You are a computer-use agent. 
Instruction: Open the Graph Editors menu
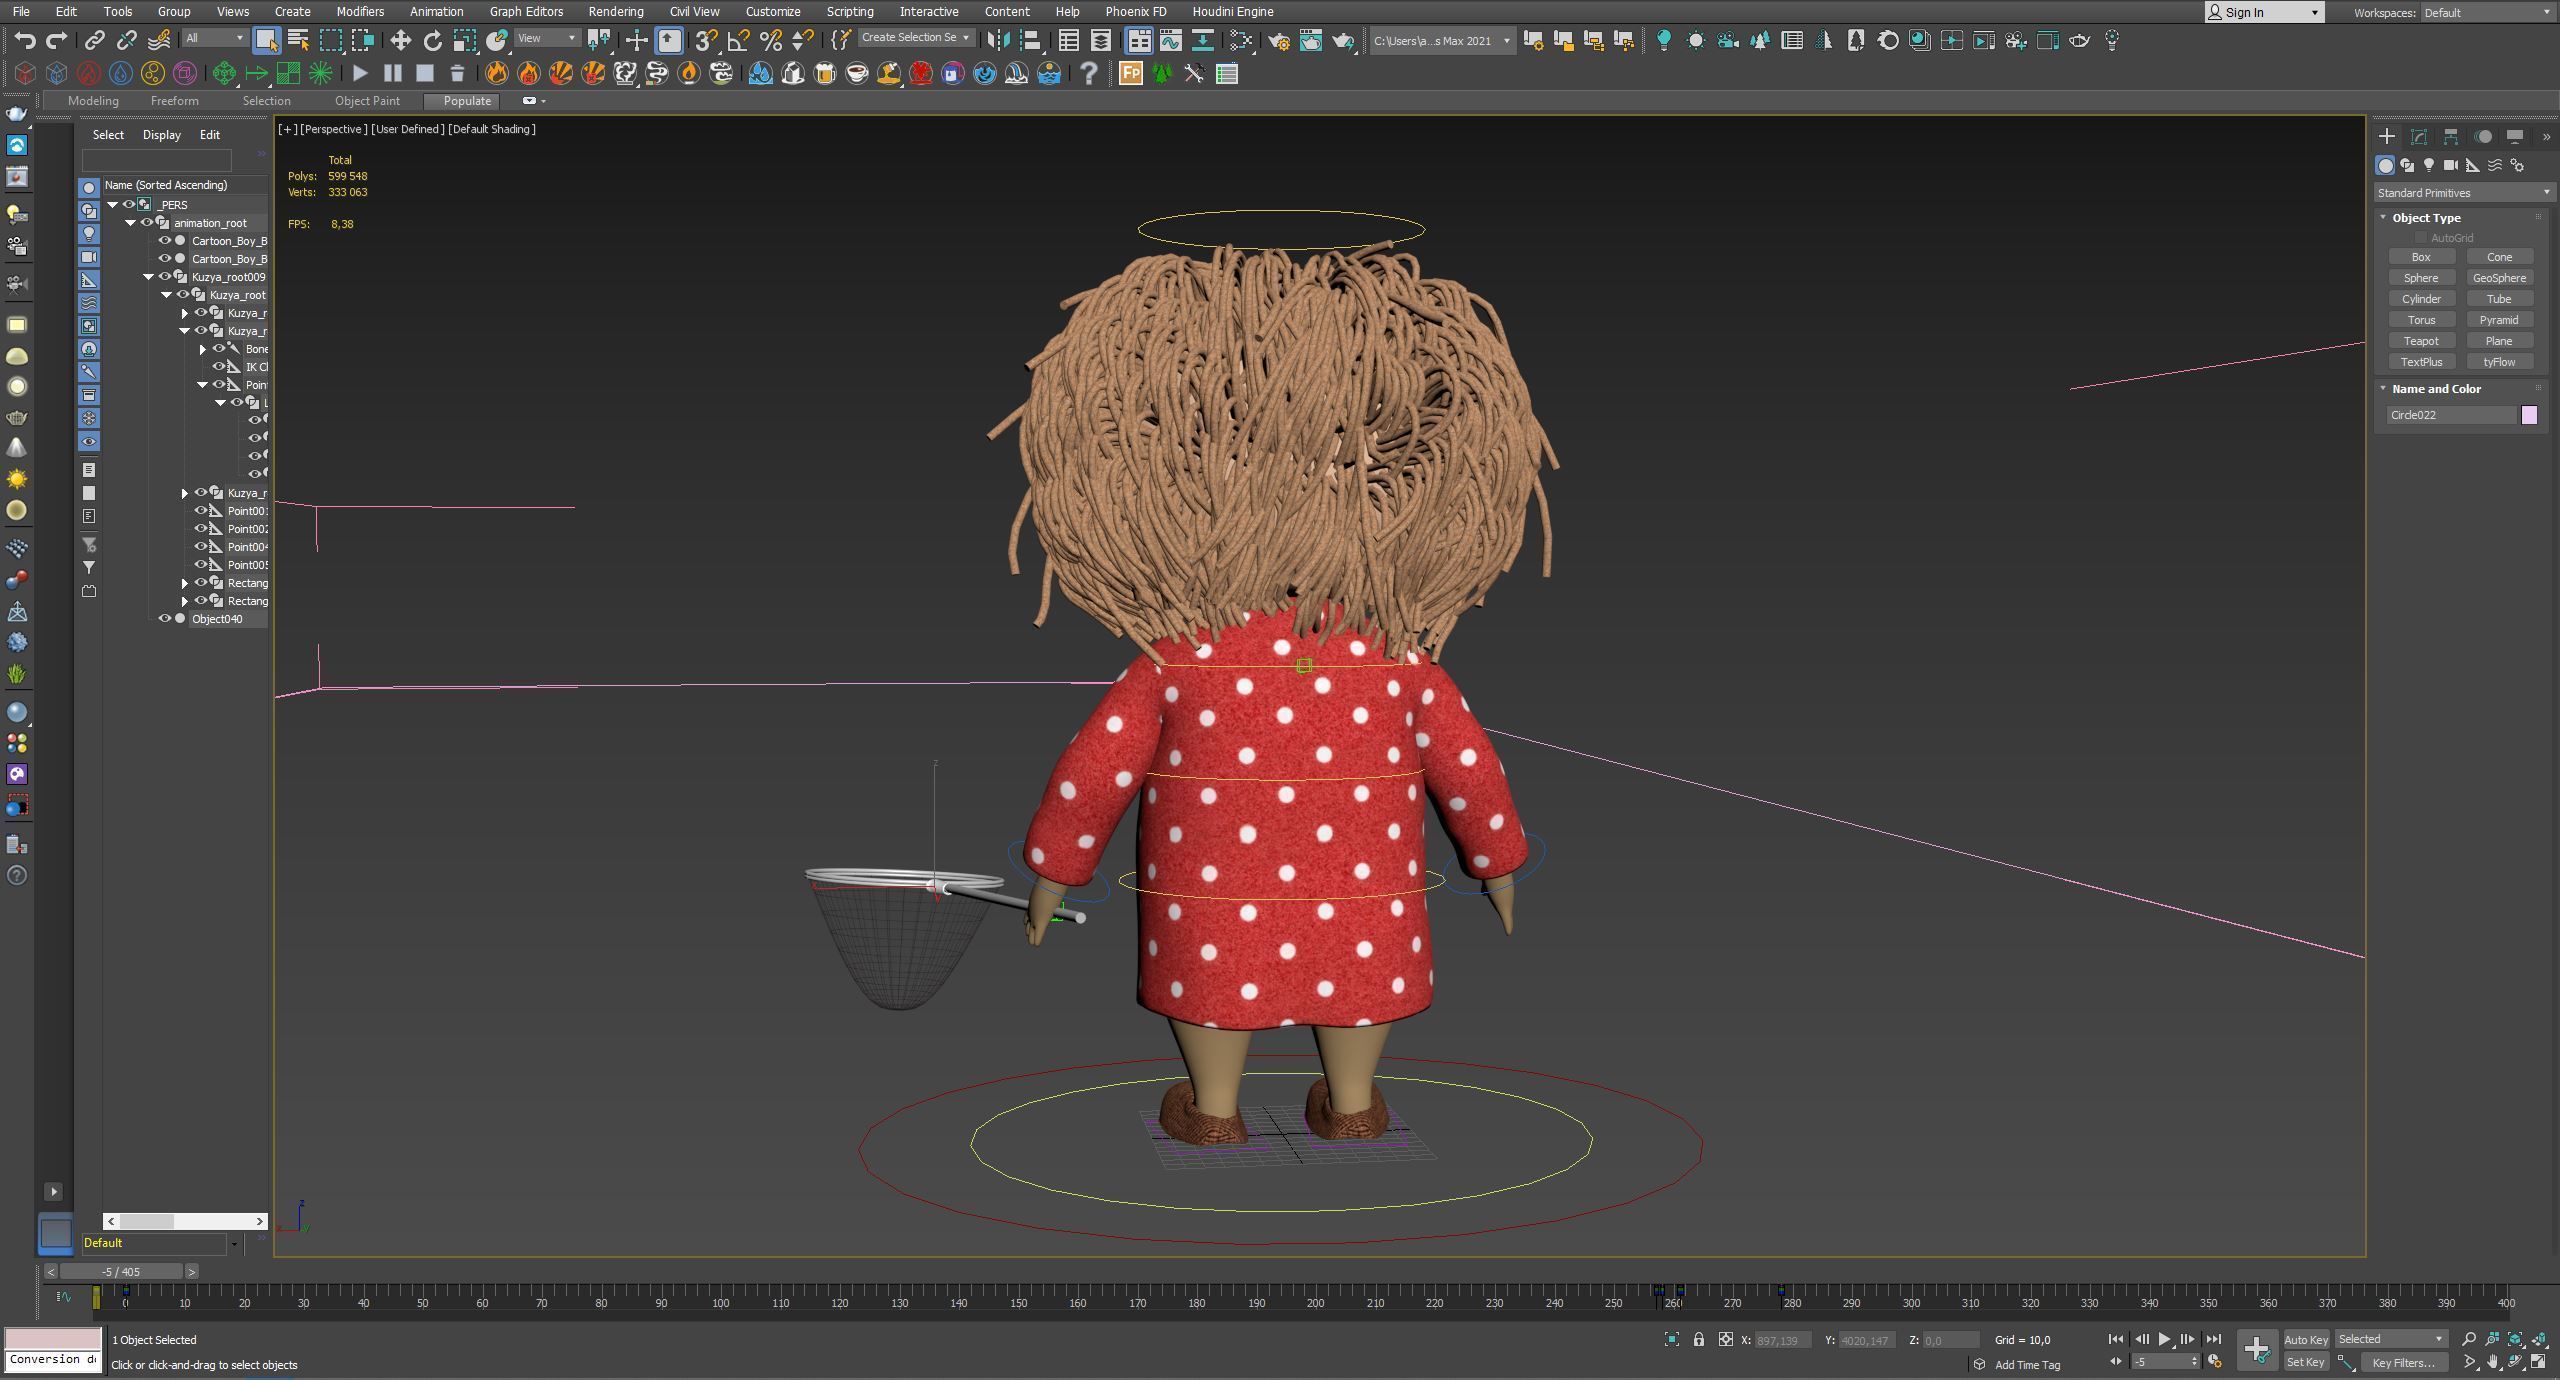[526, 11]
